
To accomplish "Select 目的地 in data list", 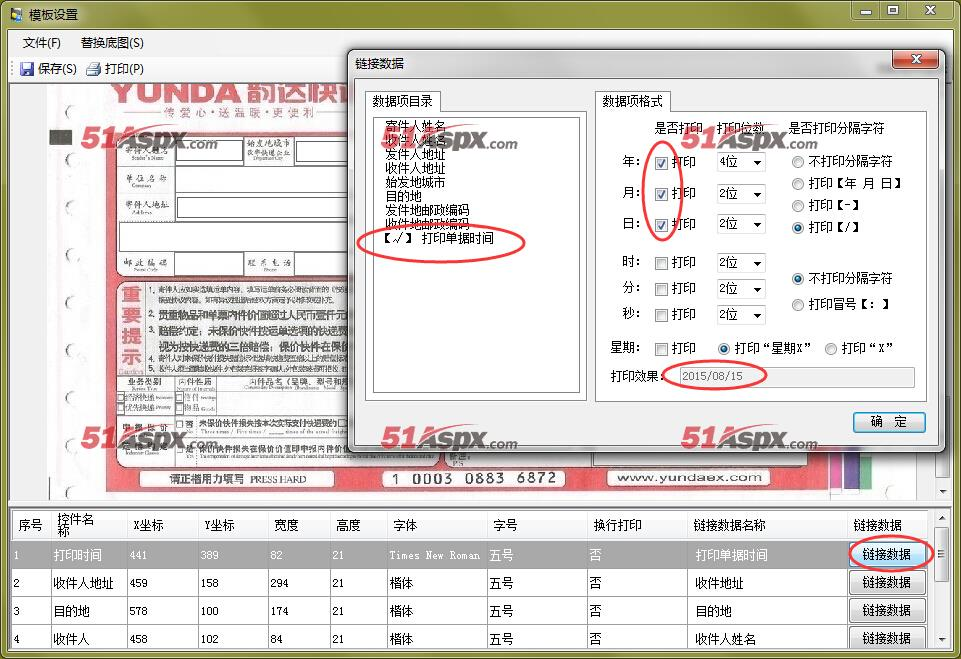I will coord(403,196).
